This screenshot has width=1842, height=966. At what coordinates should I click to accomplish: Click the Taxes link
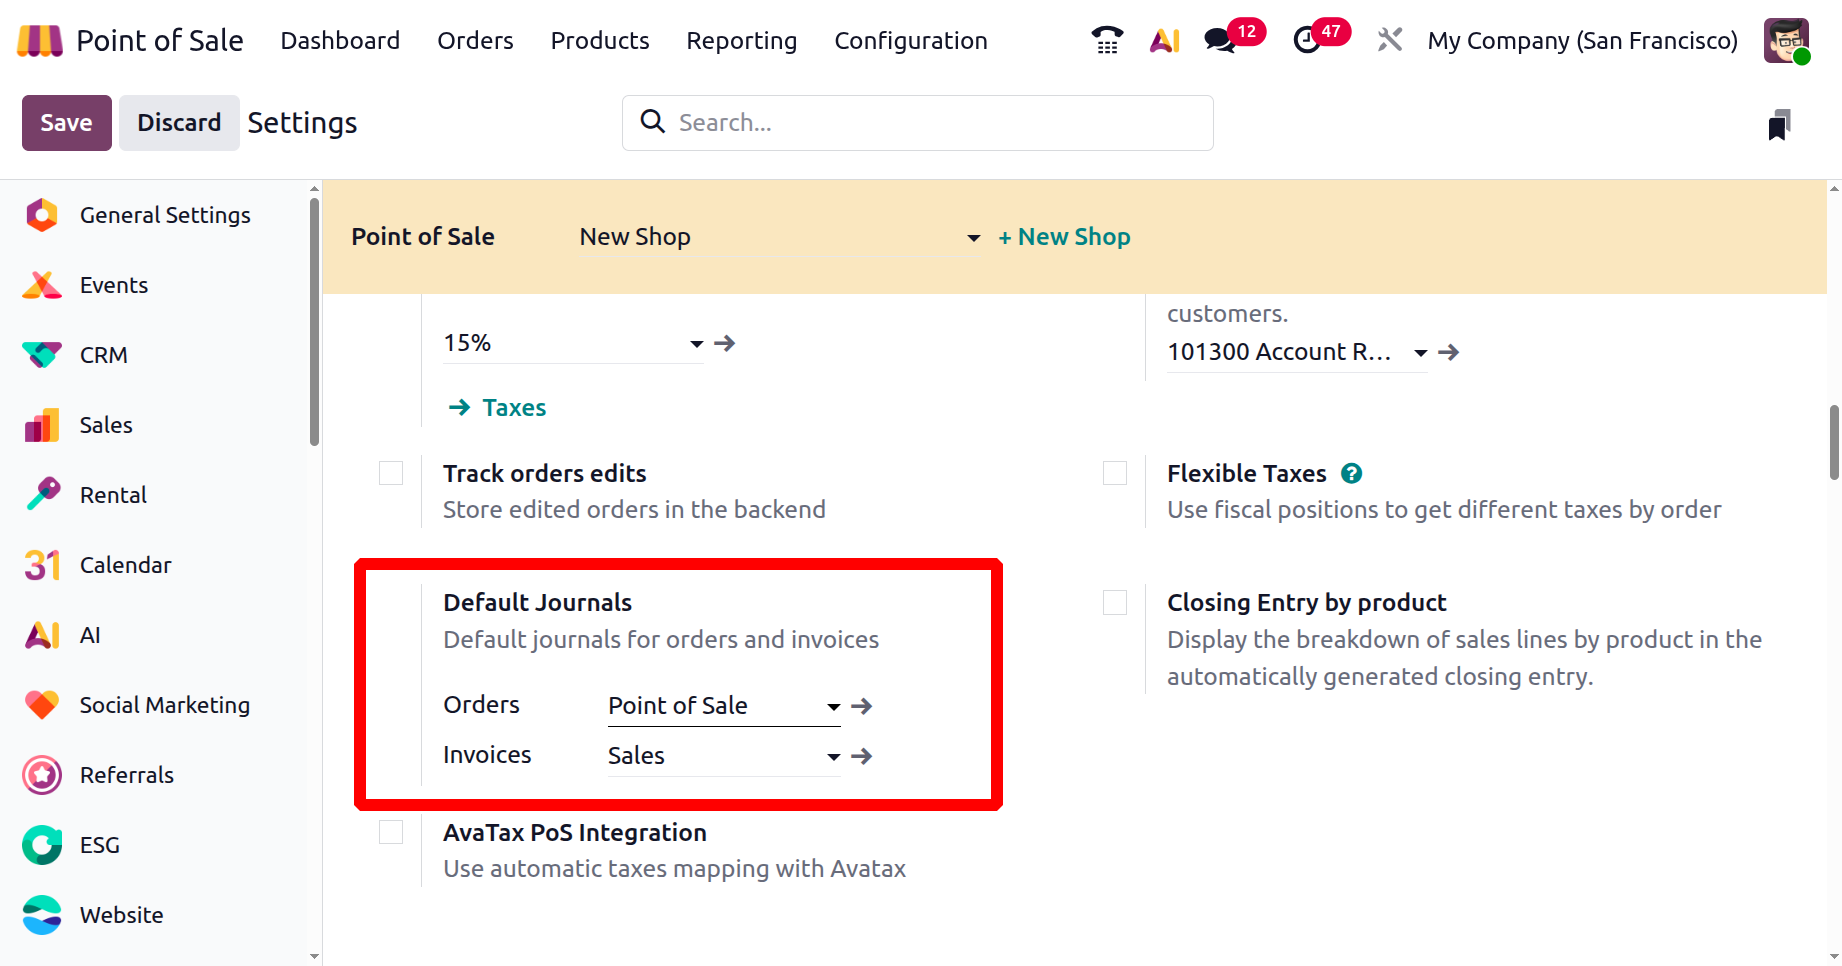pos(513,408)
